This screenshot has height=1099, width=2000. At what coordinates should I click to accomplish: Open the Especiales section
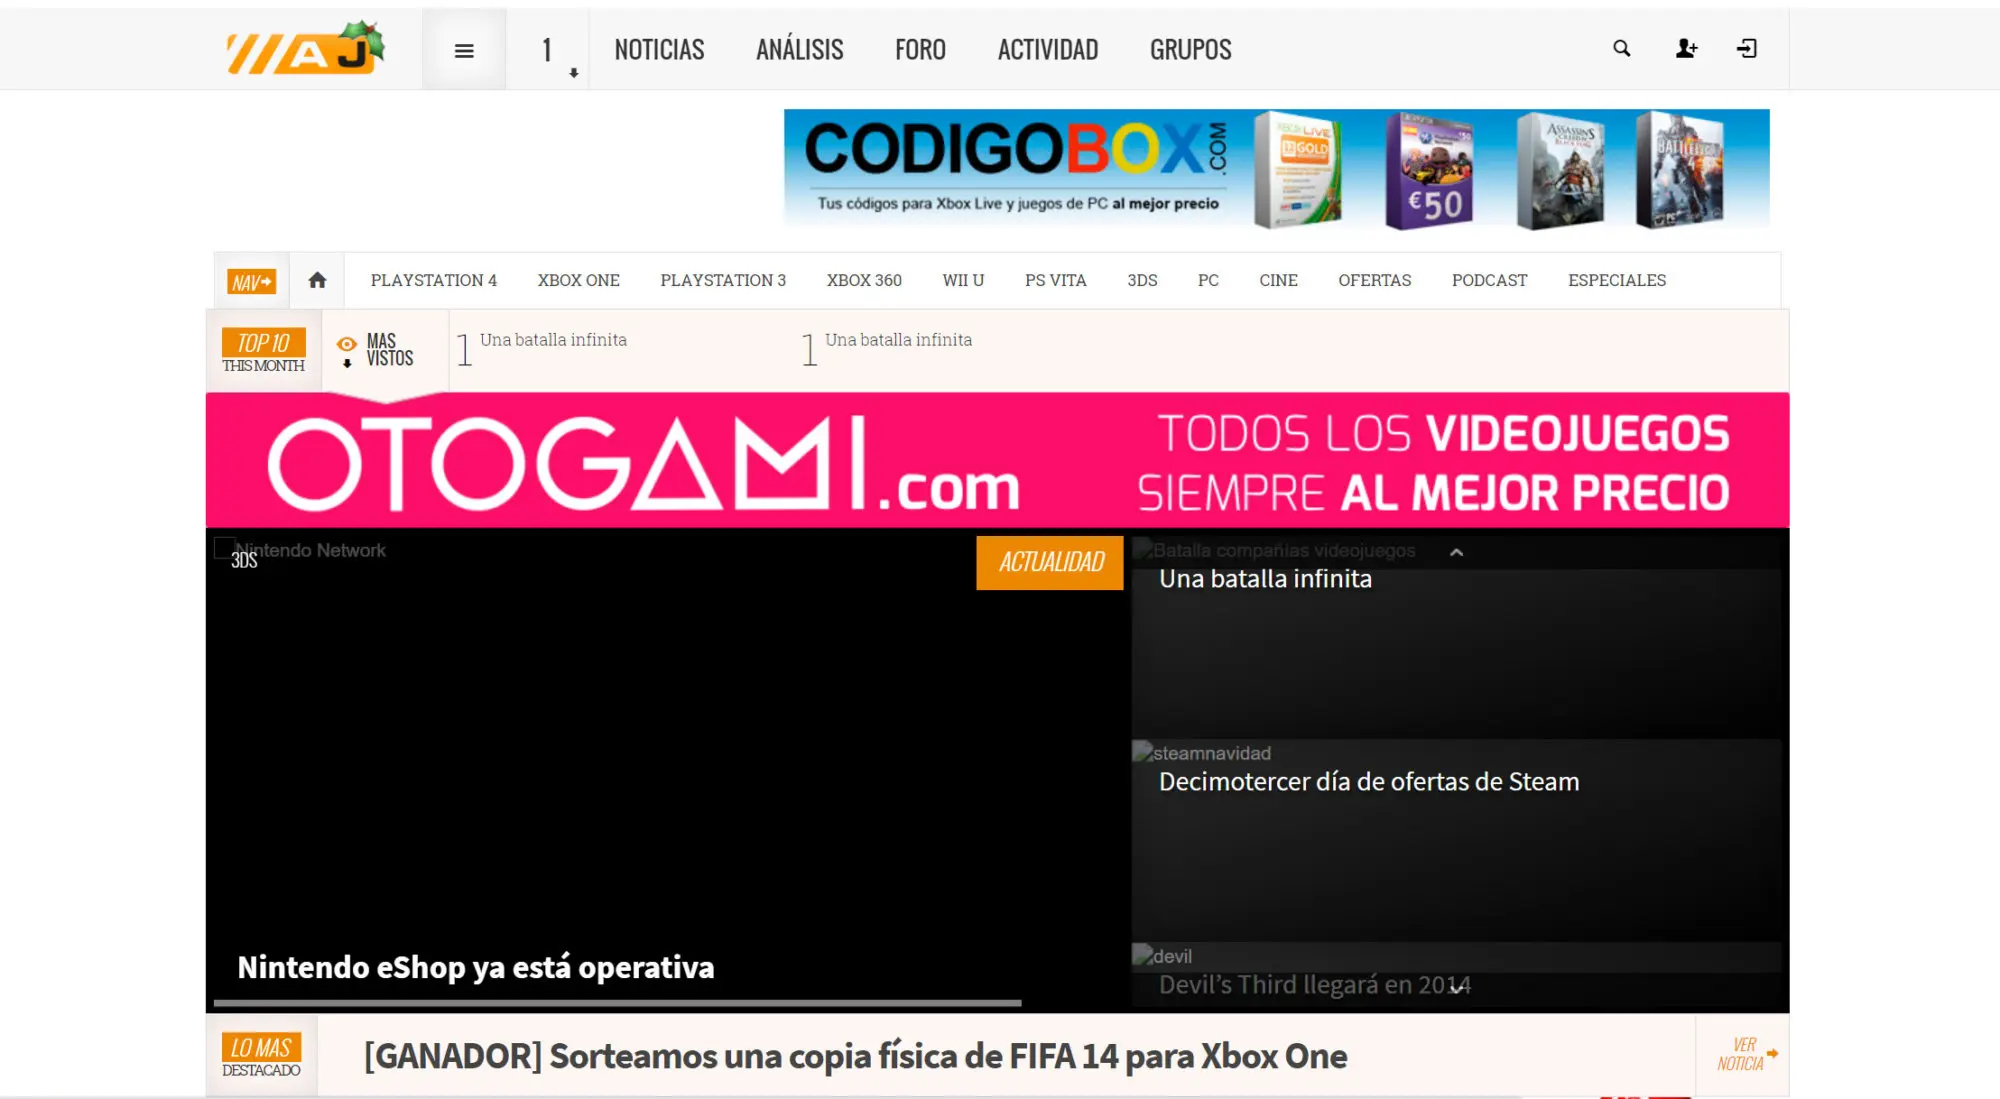1617,280
